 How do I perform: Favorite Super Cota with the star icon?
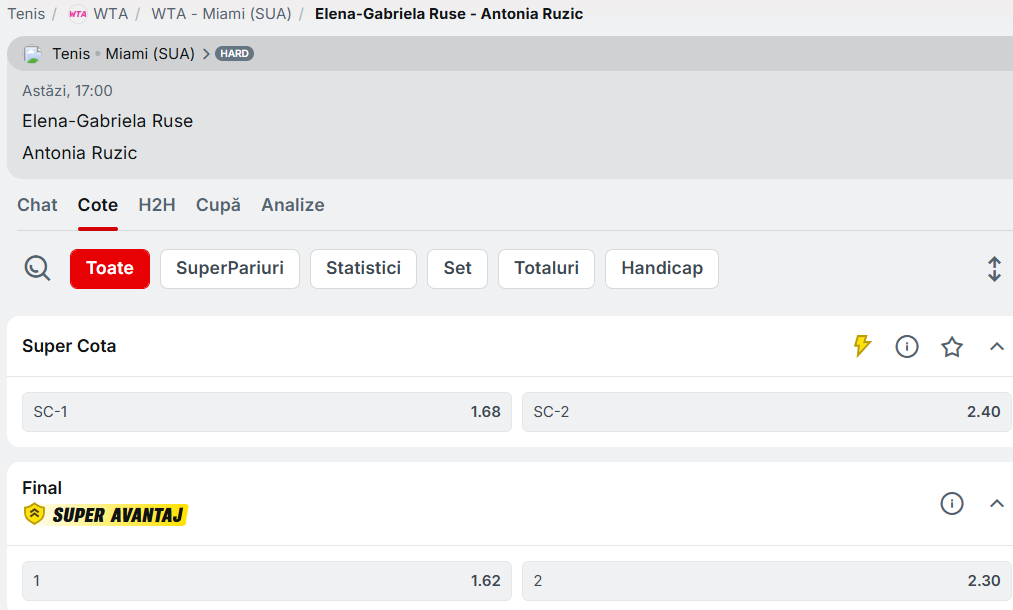click(x=952, y=347)
